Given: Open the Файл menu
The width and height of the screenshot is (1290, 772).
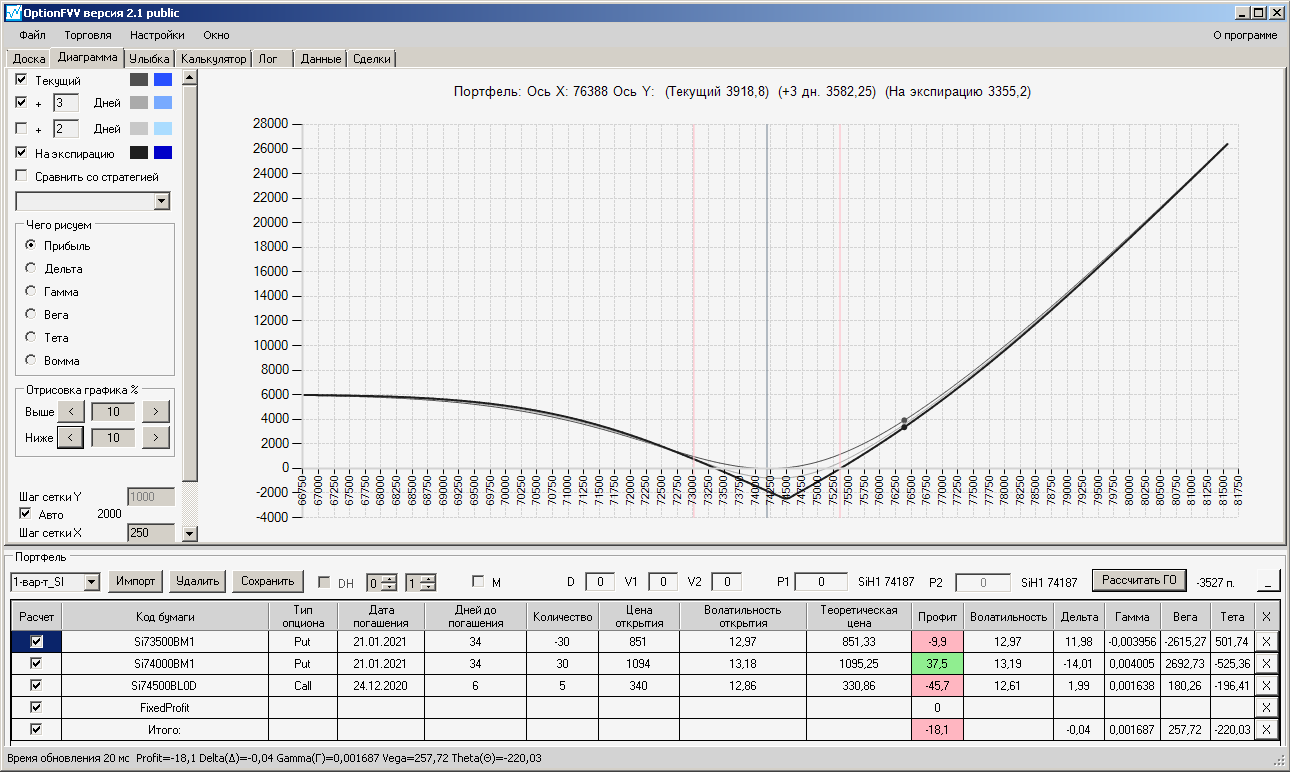Looking at the screenshot, I should [32, 35].
